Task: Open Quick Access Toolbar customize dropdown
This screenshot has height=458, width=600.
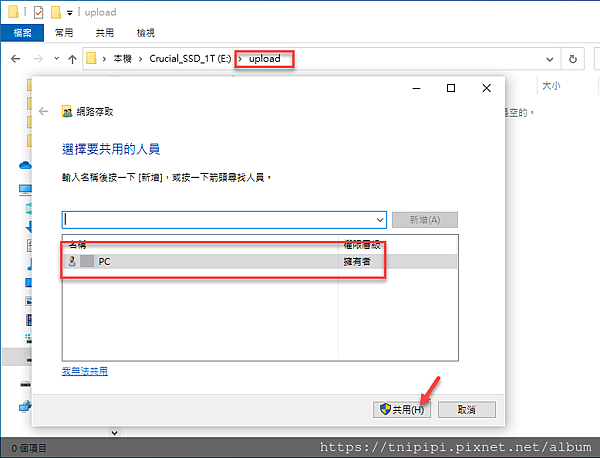Action: (x=70, y=13)
